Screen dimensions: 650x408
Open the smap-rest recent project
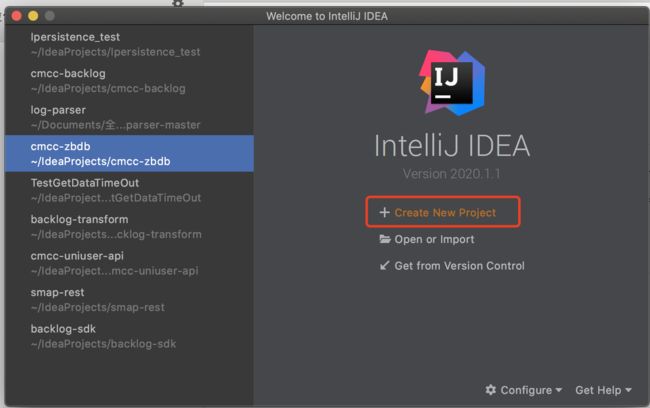[x=129, y=300]
